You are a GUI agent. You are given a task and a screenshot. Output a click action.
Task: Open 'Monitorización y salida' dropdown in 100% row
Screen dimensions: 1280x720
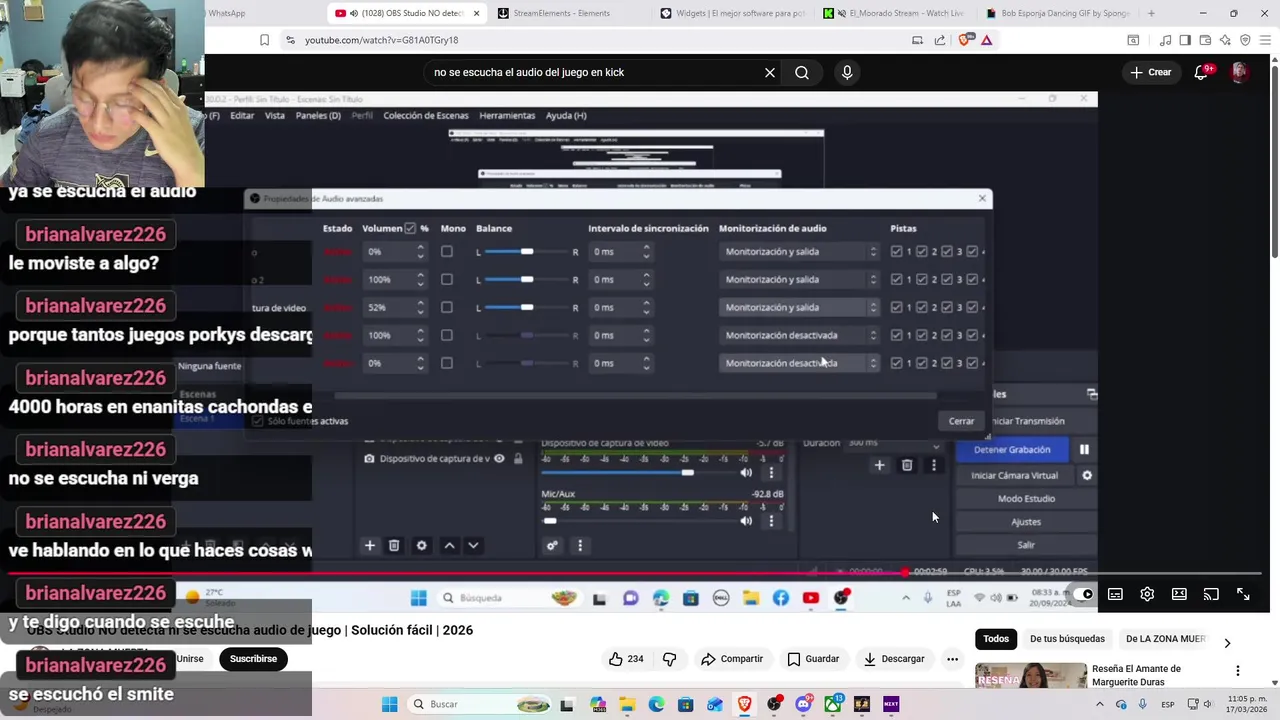[799, 279]
